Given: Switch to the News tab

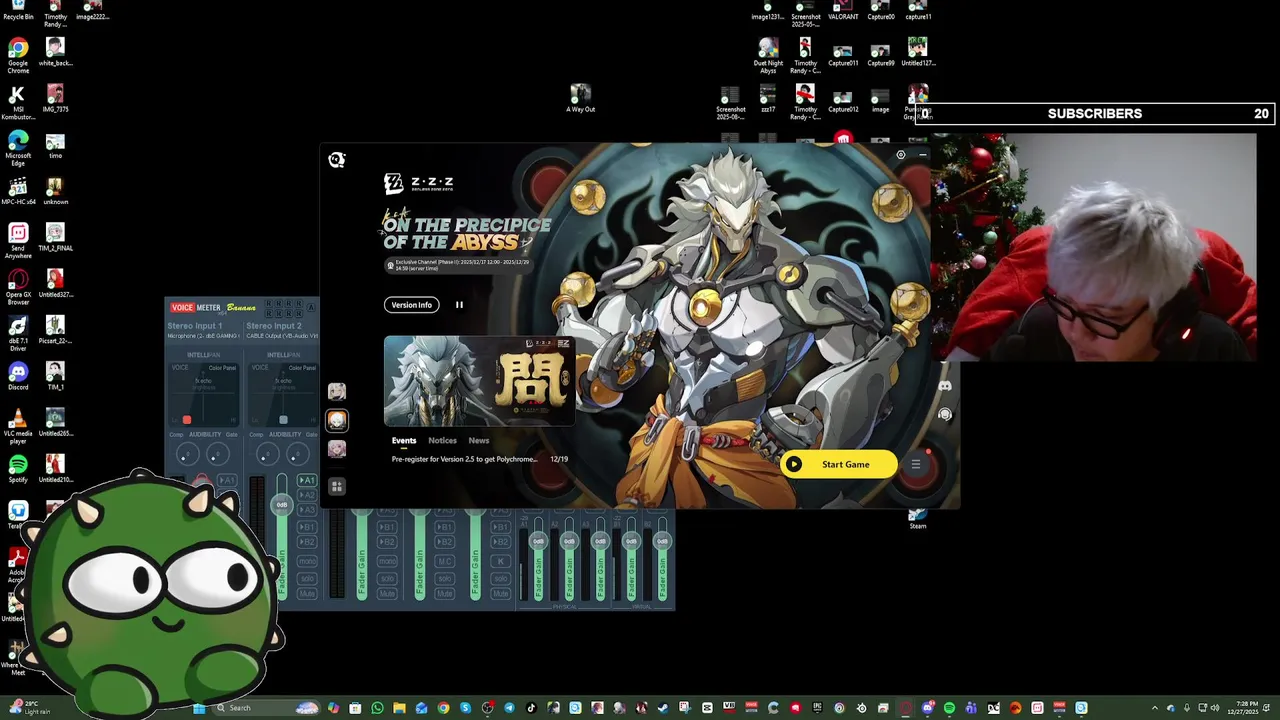Looking at the screenshot, I should tap(479, 440).
